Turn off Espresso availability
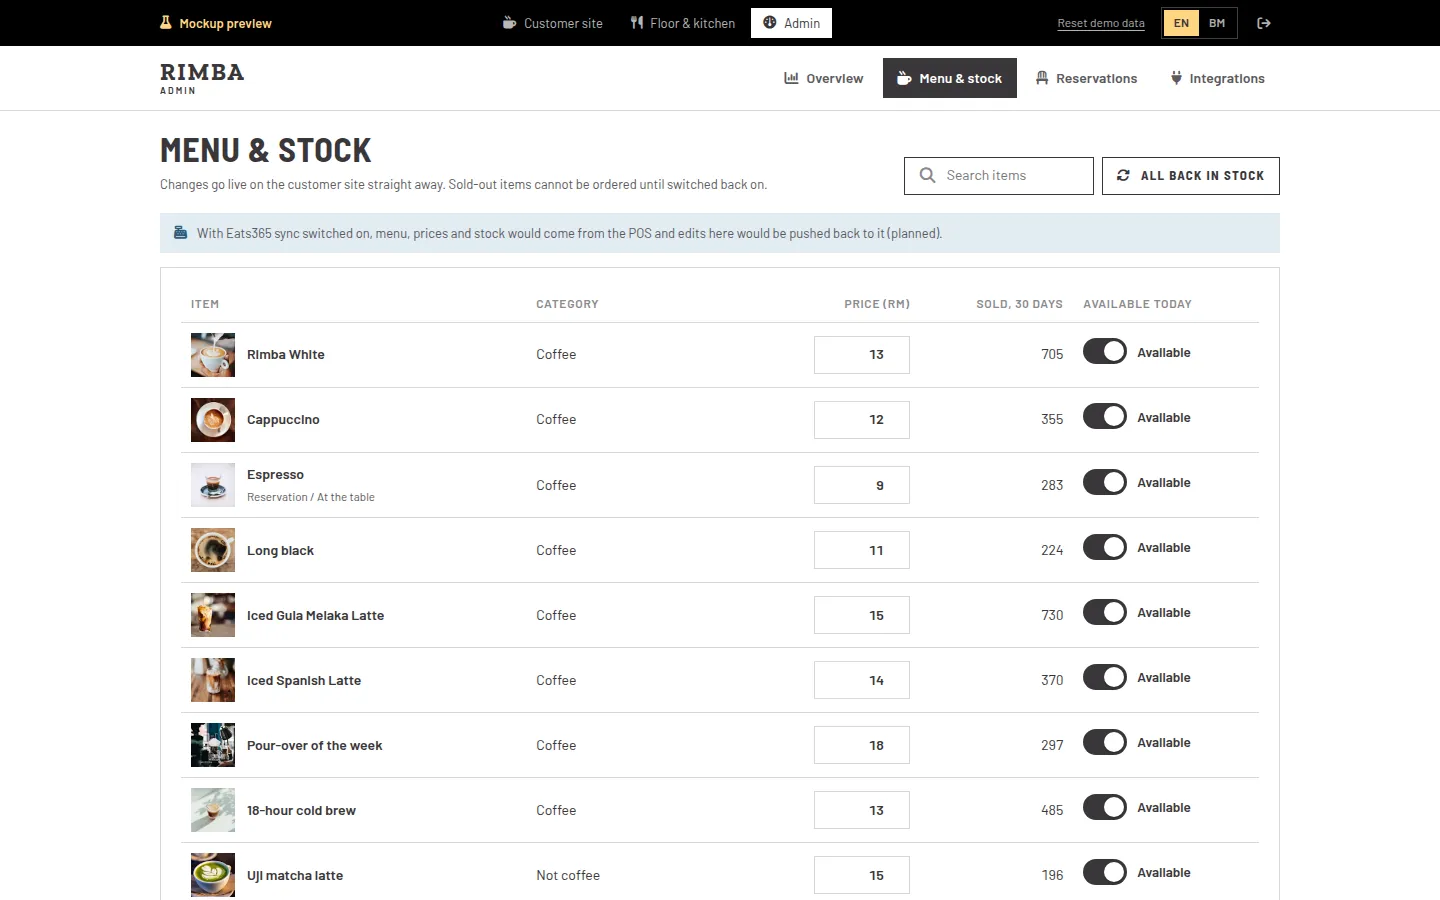The image size is (1440, 900). point(1105,482)
